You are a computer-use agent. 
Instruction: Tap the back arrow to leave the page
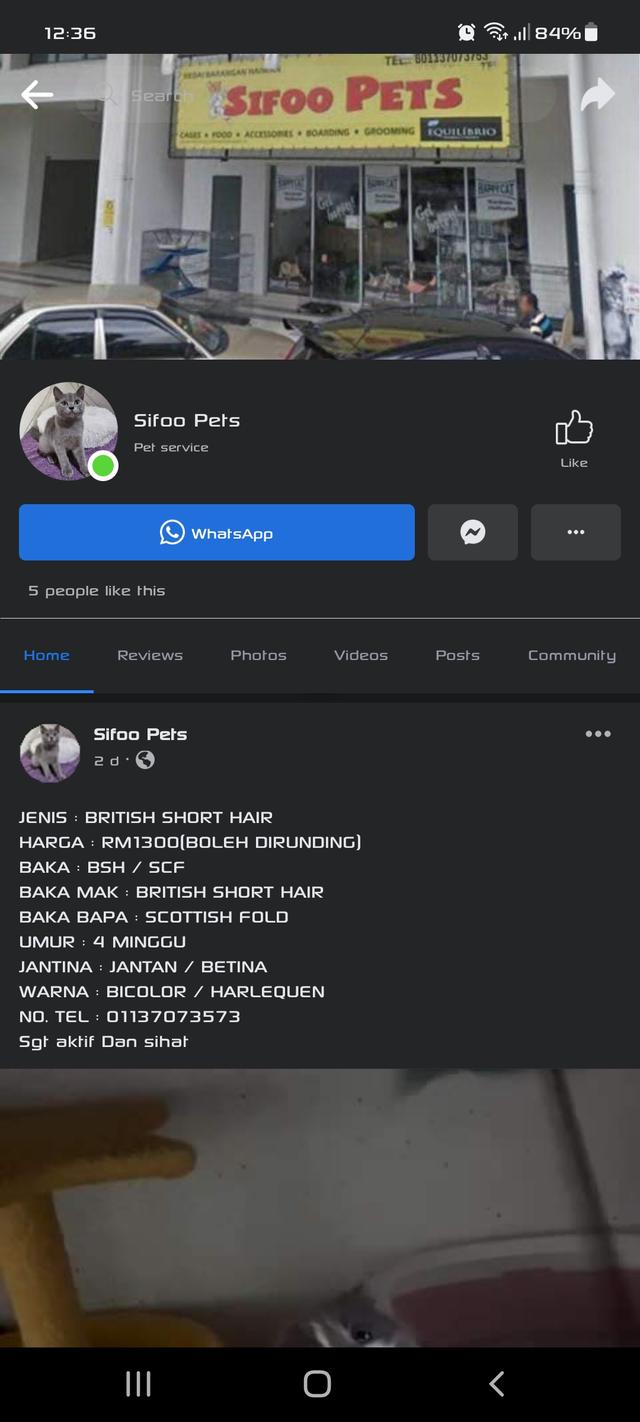(x=37, y=95)
